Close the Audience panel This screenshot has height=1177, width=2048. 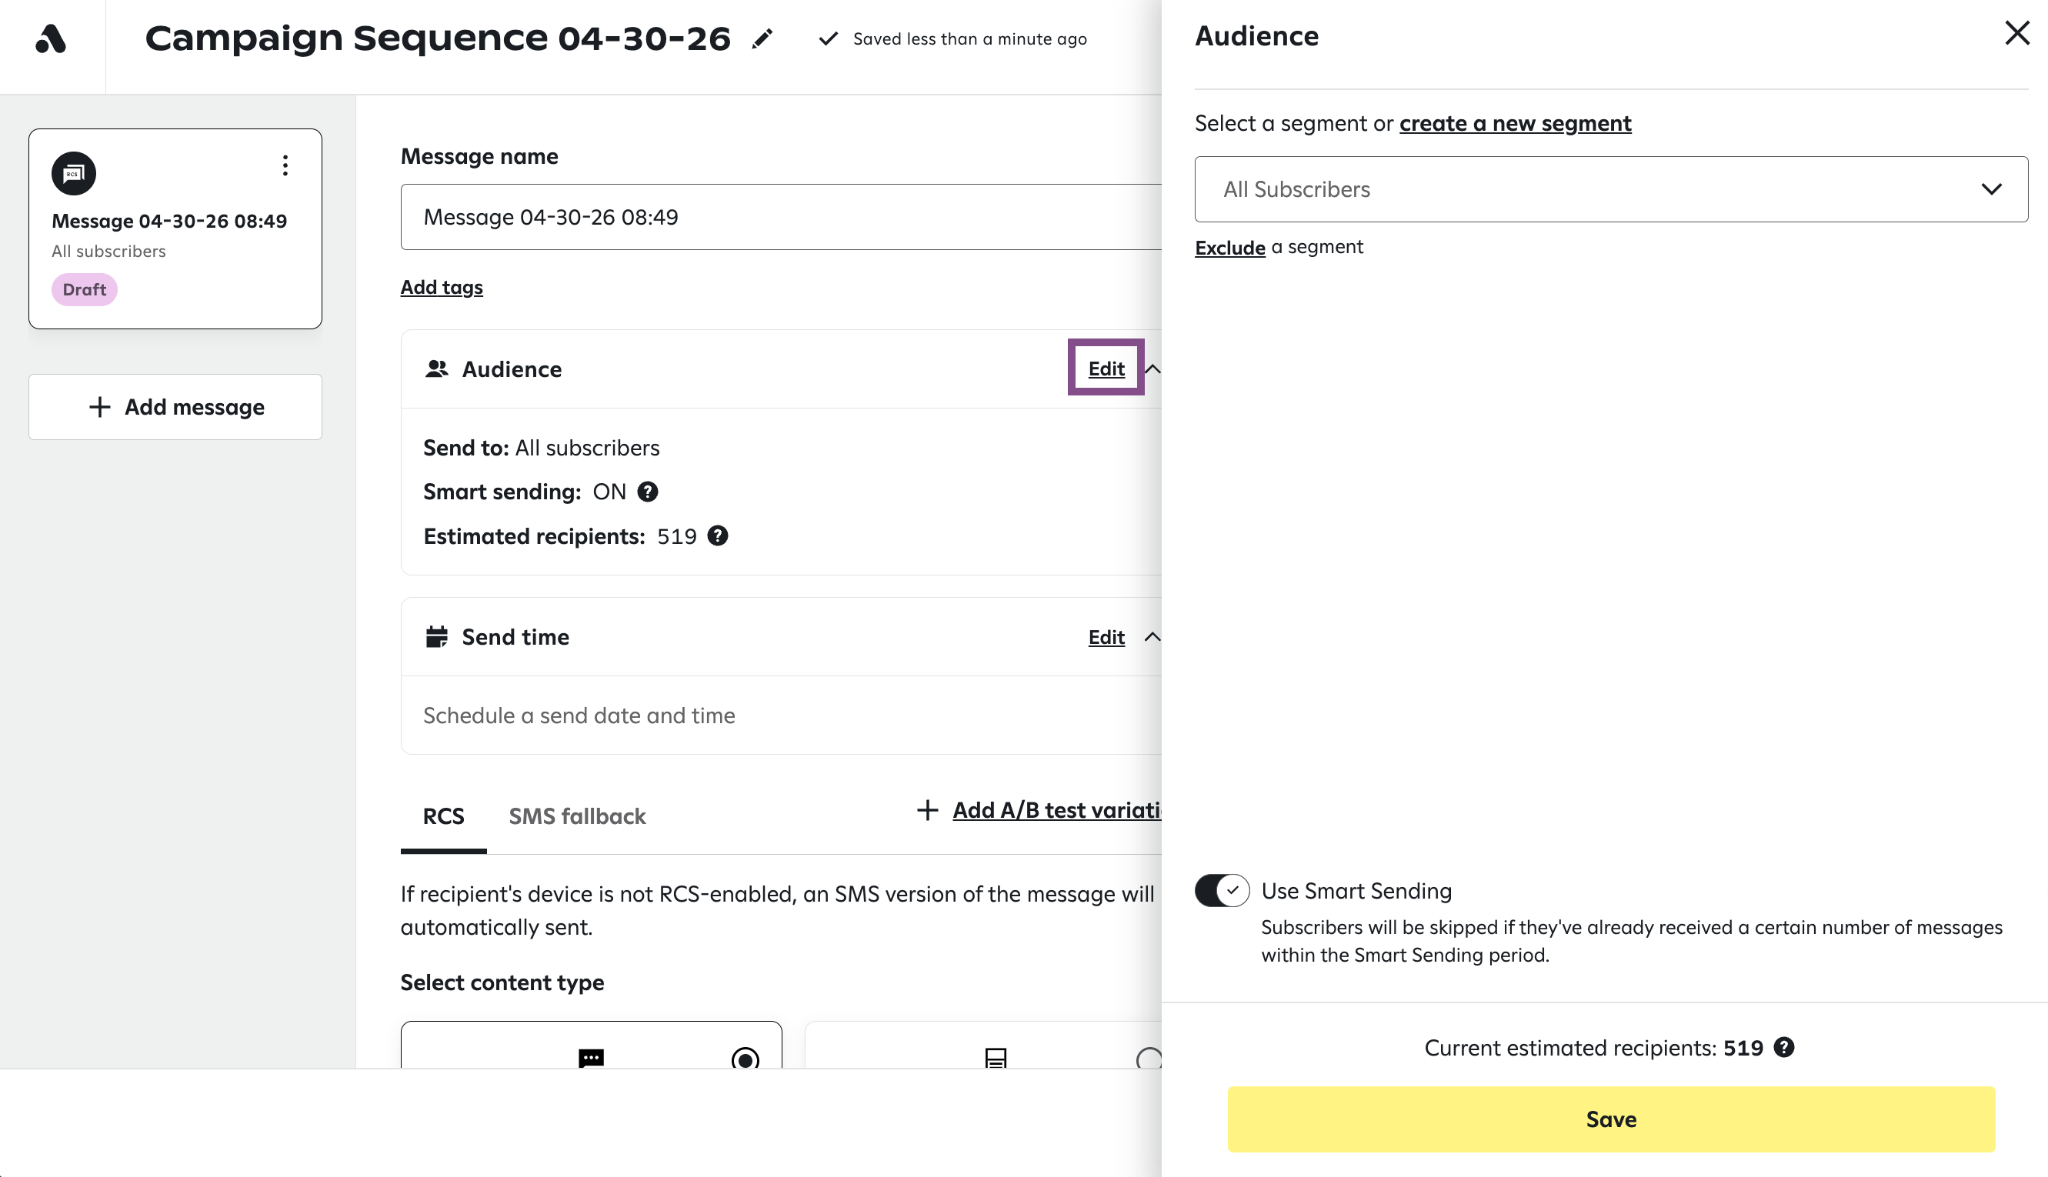click(2017, 33)
